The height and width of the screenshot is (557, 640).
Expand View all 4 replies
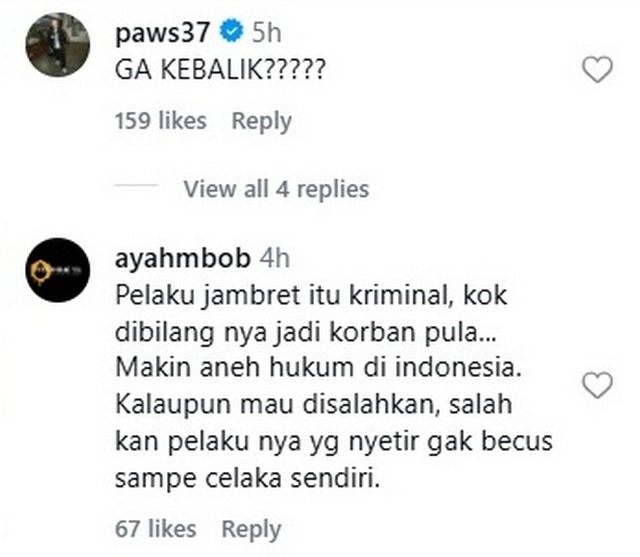click(276, 189)
